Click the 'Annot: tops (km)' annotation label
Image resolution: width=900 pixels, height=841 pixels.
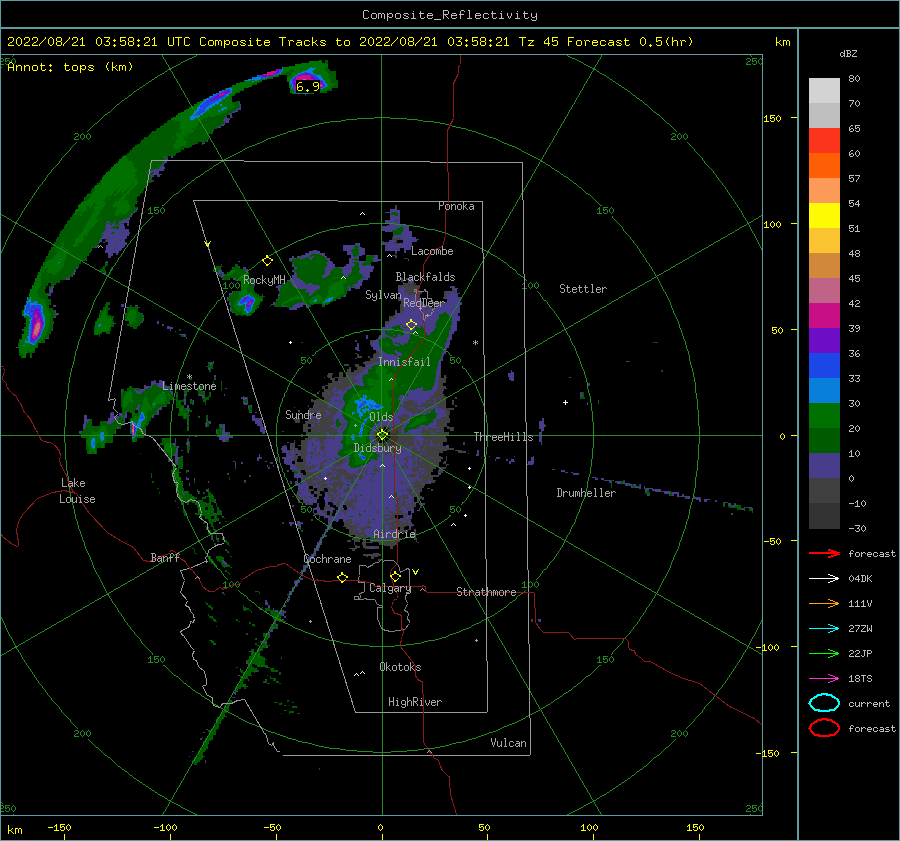pos(70,67)
